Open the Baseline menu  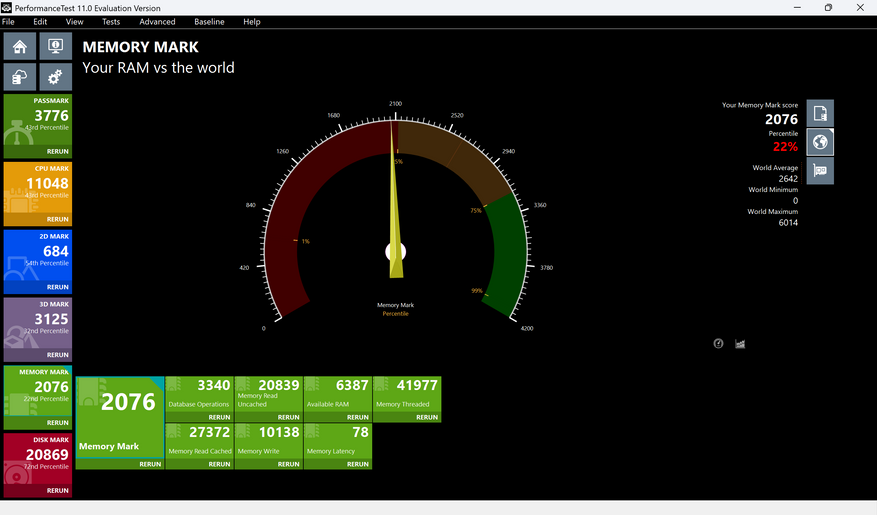click(x=209, y=22)
